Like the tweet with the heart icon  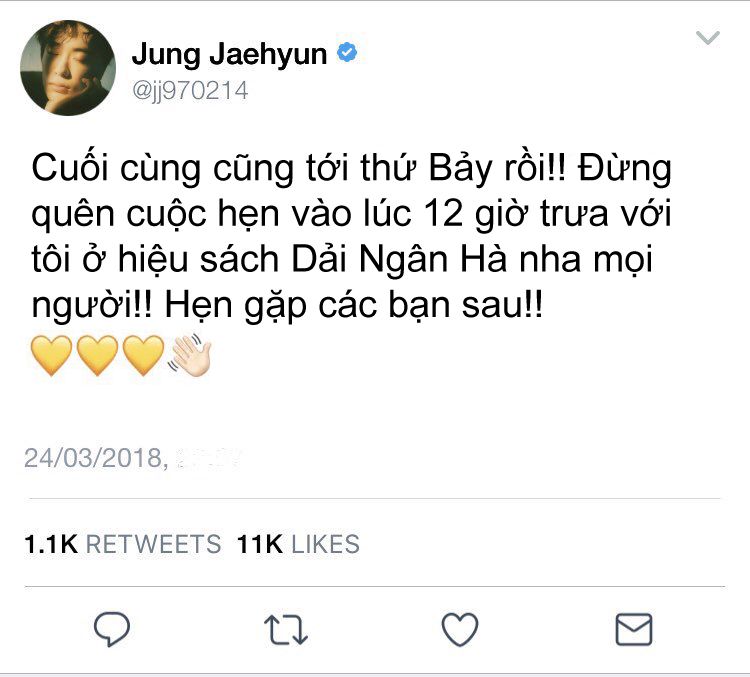coord(460,629)
